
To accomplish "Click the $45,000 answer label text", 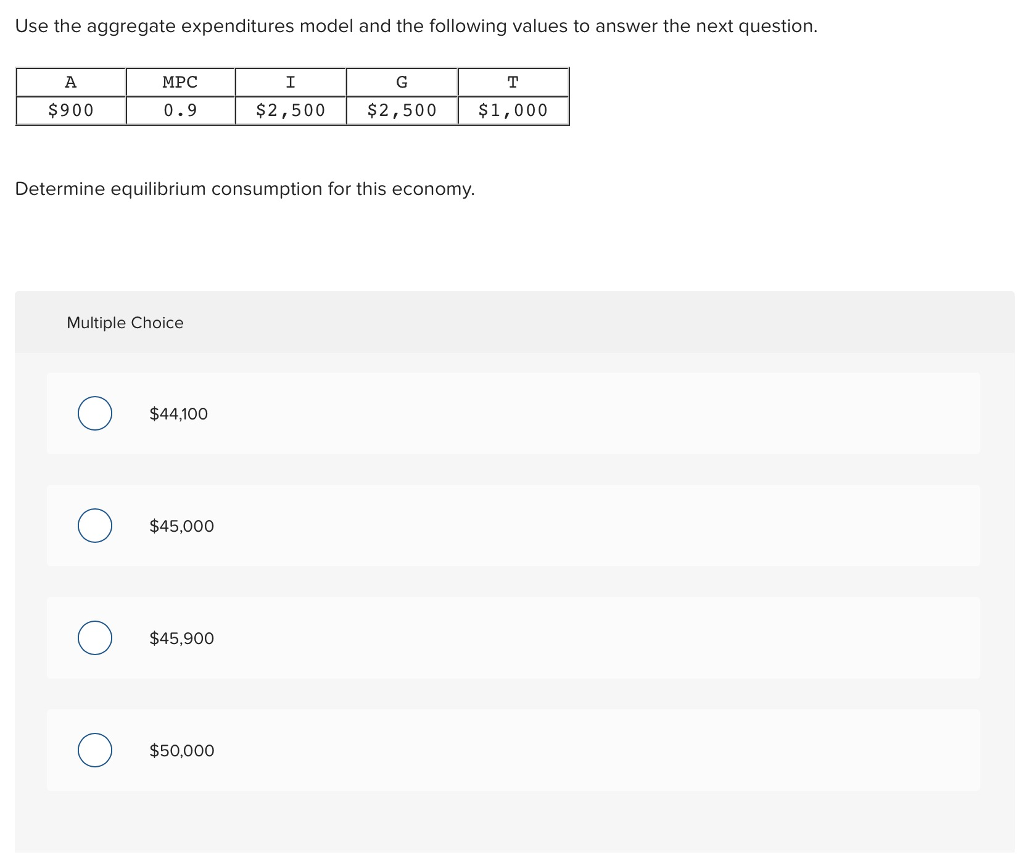I will pyautogui.click(x=181, y=525).
